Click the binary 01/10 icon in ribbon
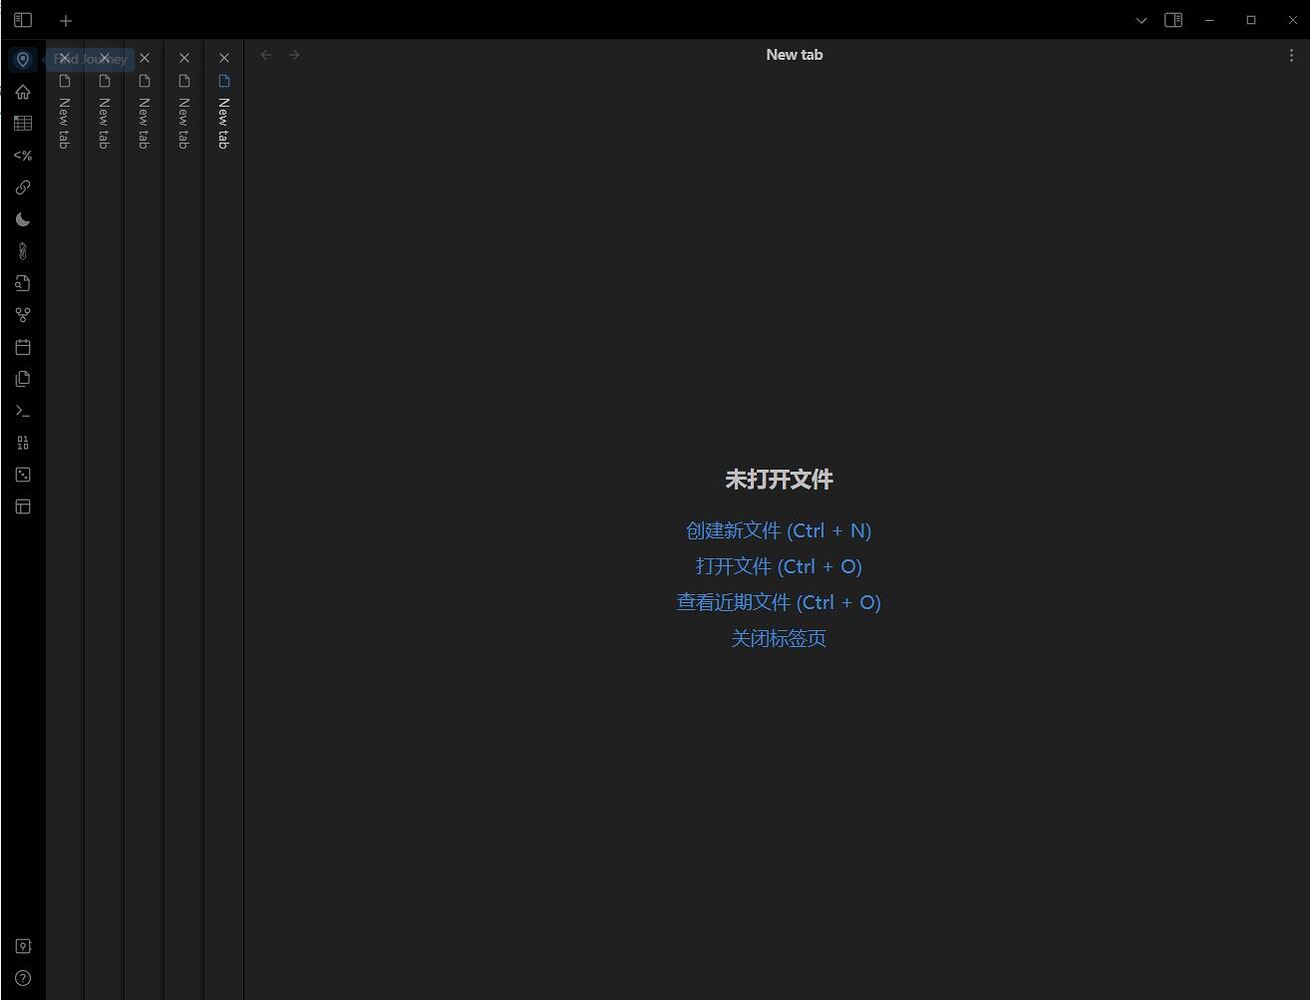 click(x=23, y=443)
